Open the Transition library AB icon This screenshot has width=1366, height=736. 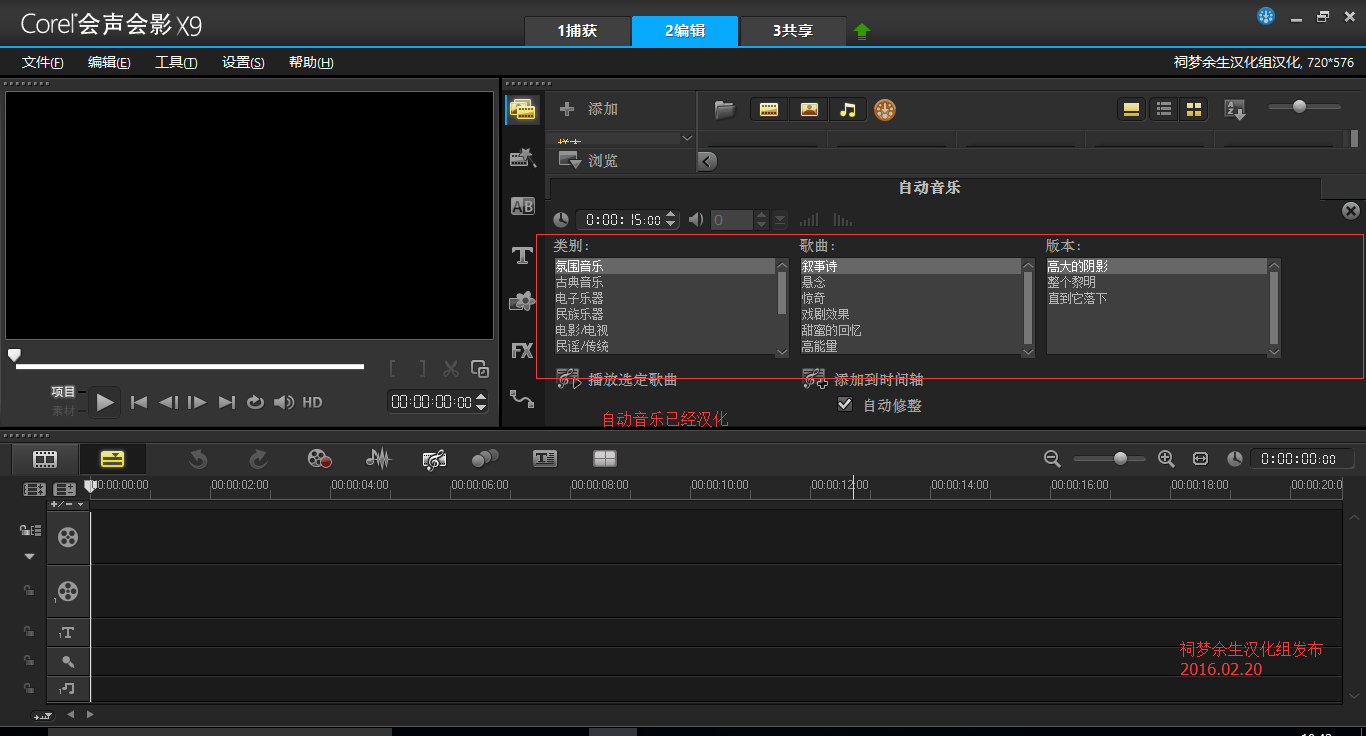coord(522,206)
